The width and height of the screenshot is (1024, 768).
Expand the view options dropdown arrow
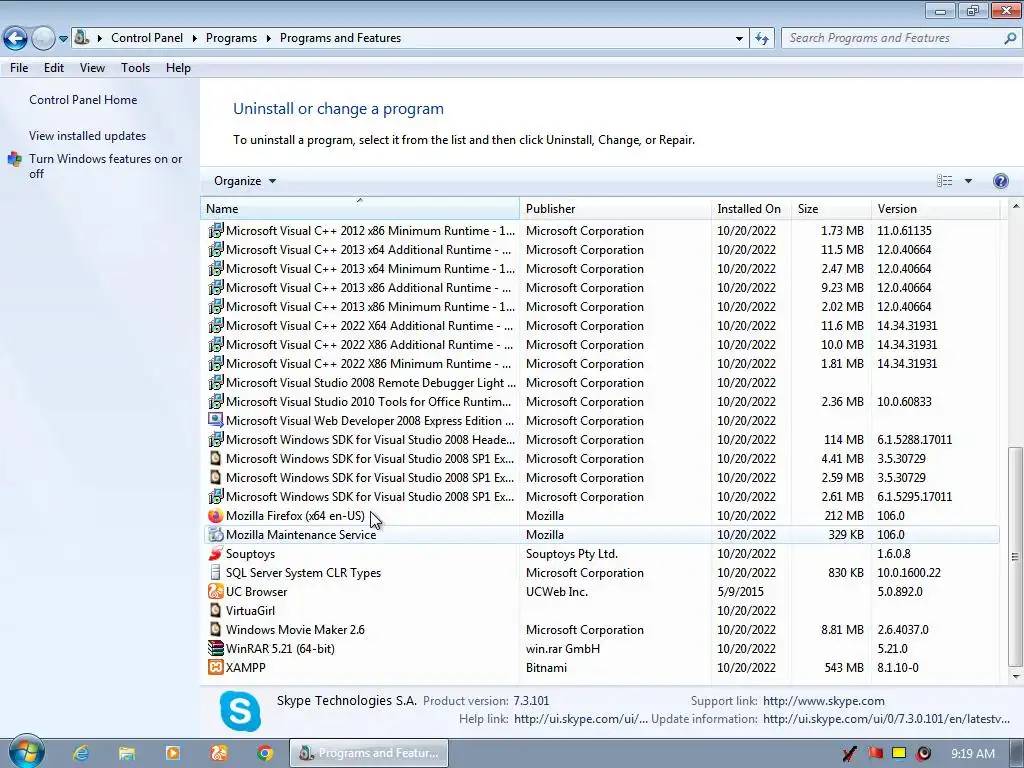968,181
